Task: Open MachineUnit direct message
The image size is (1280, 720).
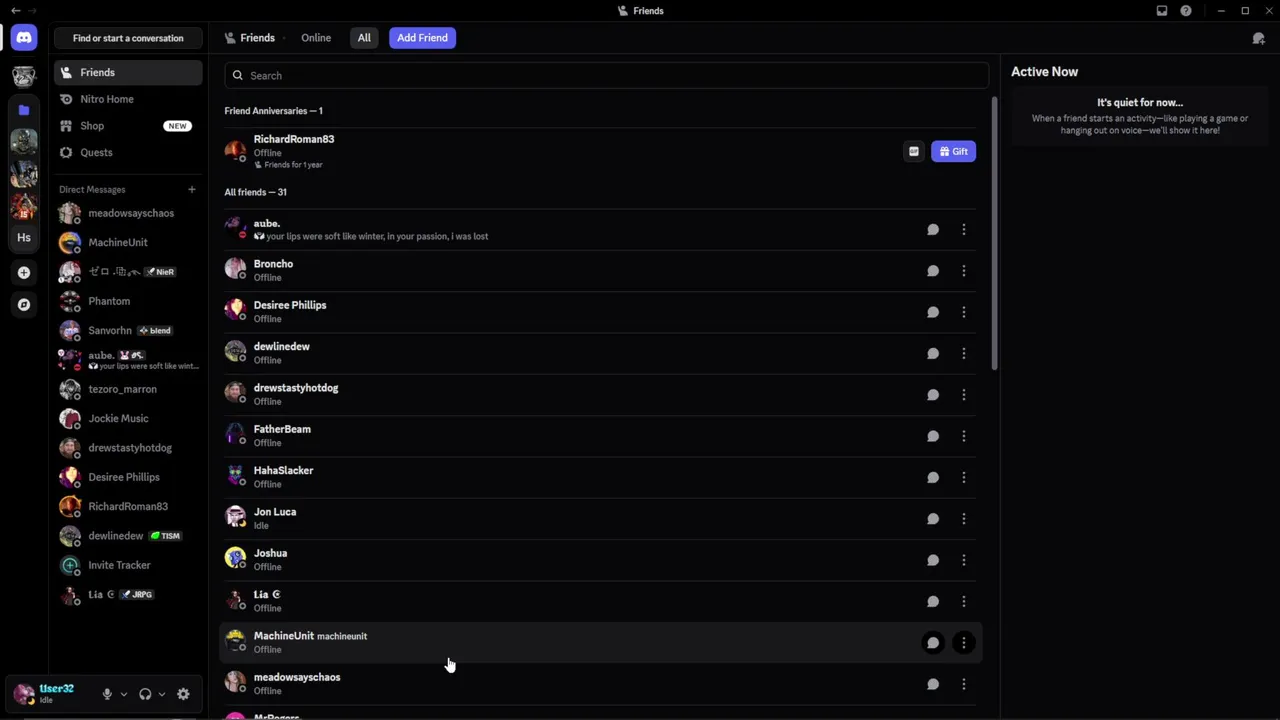Action: [x=128, y=242]
